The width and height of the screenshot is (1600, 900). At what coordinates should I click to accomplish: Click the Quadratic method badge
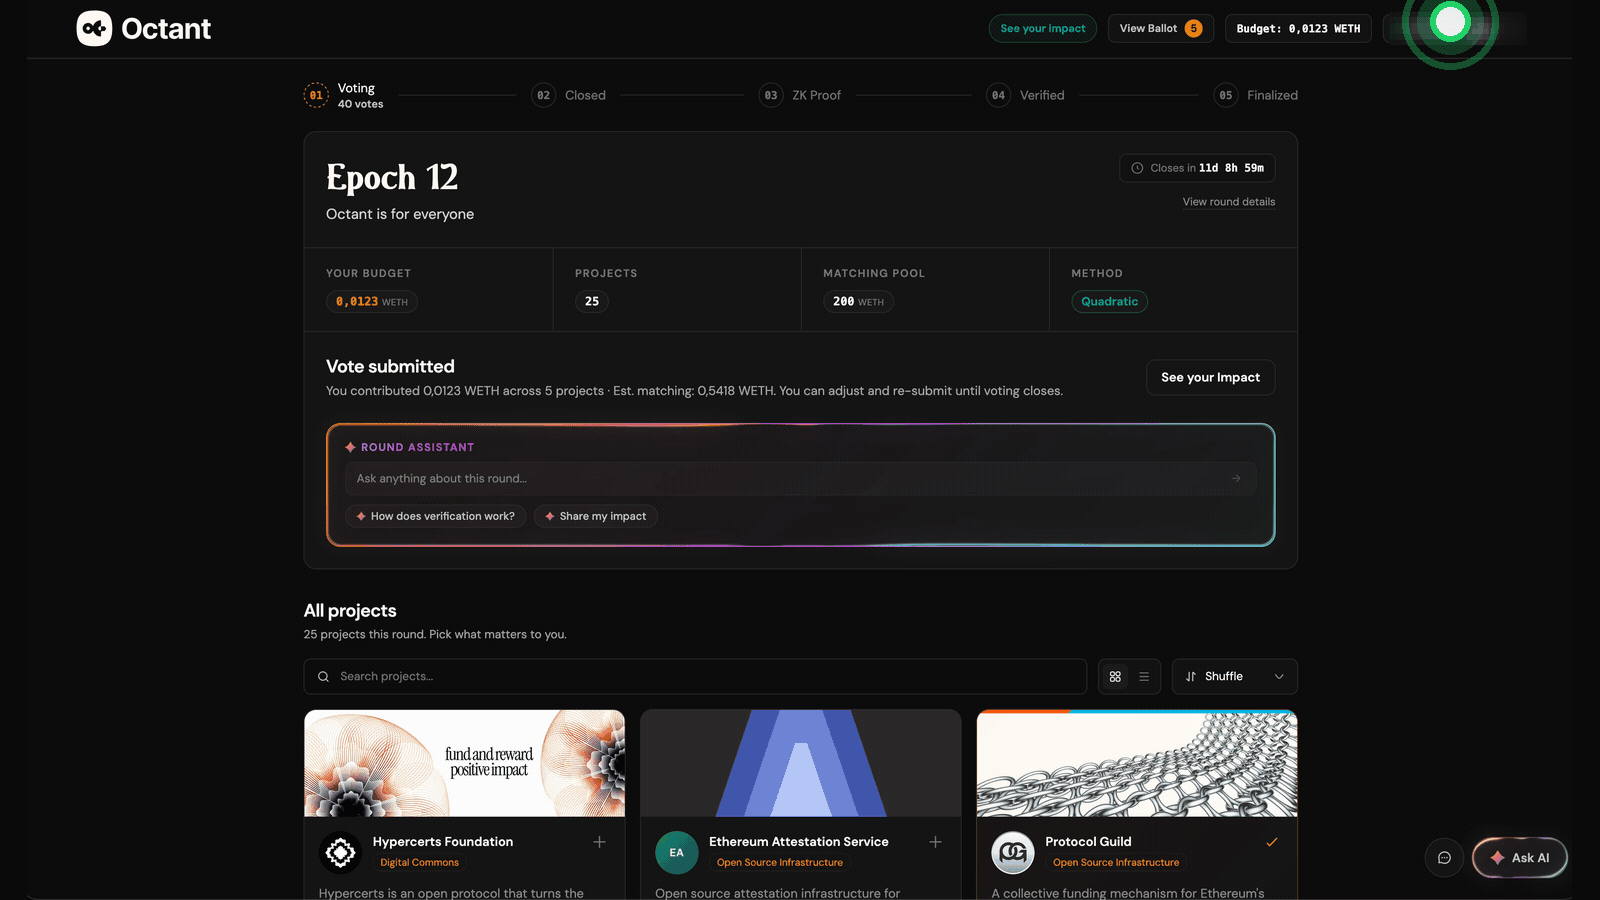click(1109, 301)
